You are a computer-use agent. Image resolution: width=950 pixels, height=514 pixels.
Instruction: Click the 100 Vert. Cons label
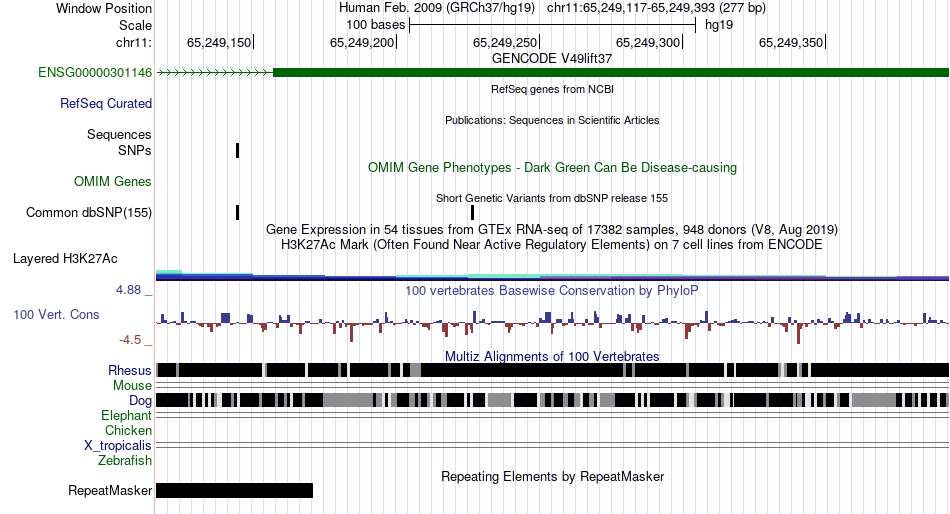(56, 315)
